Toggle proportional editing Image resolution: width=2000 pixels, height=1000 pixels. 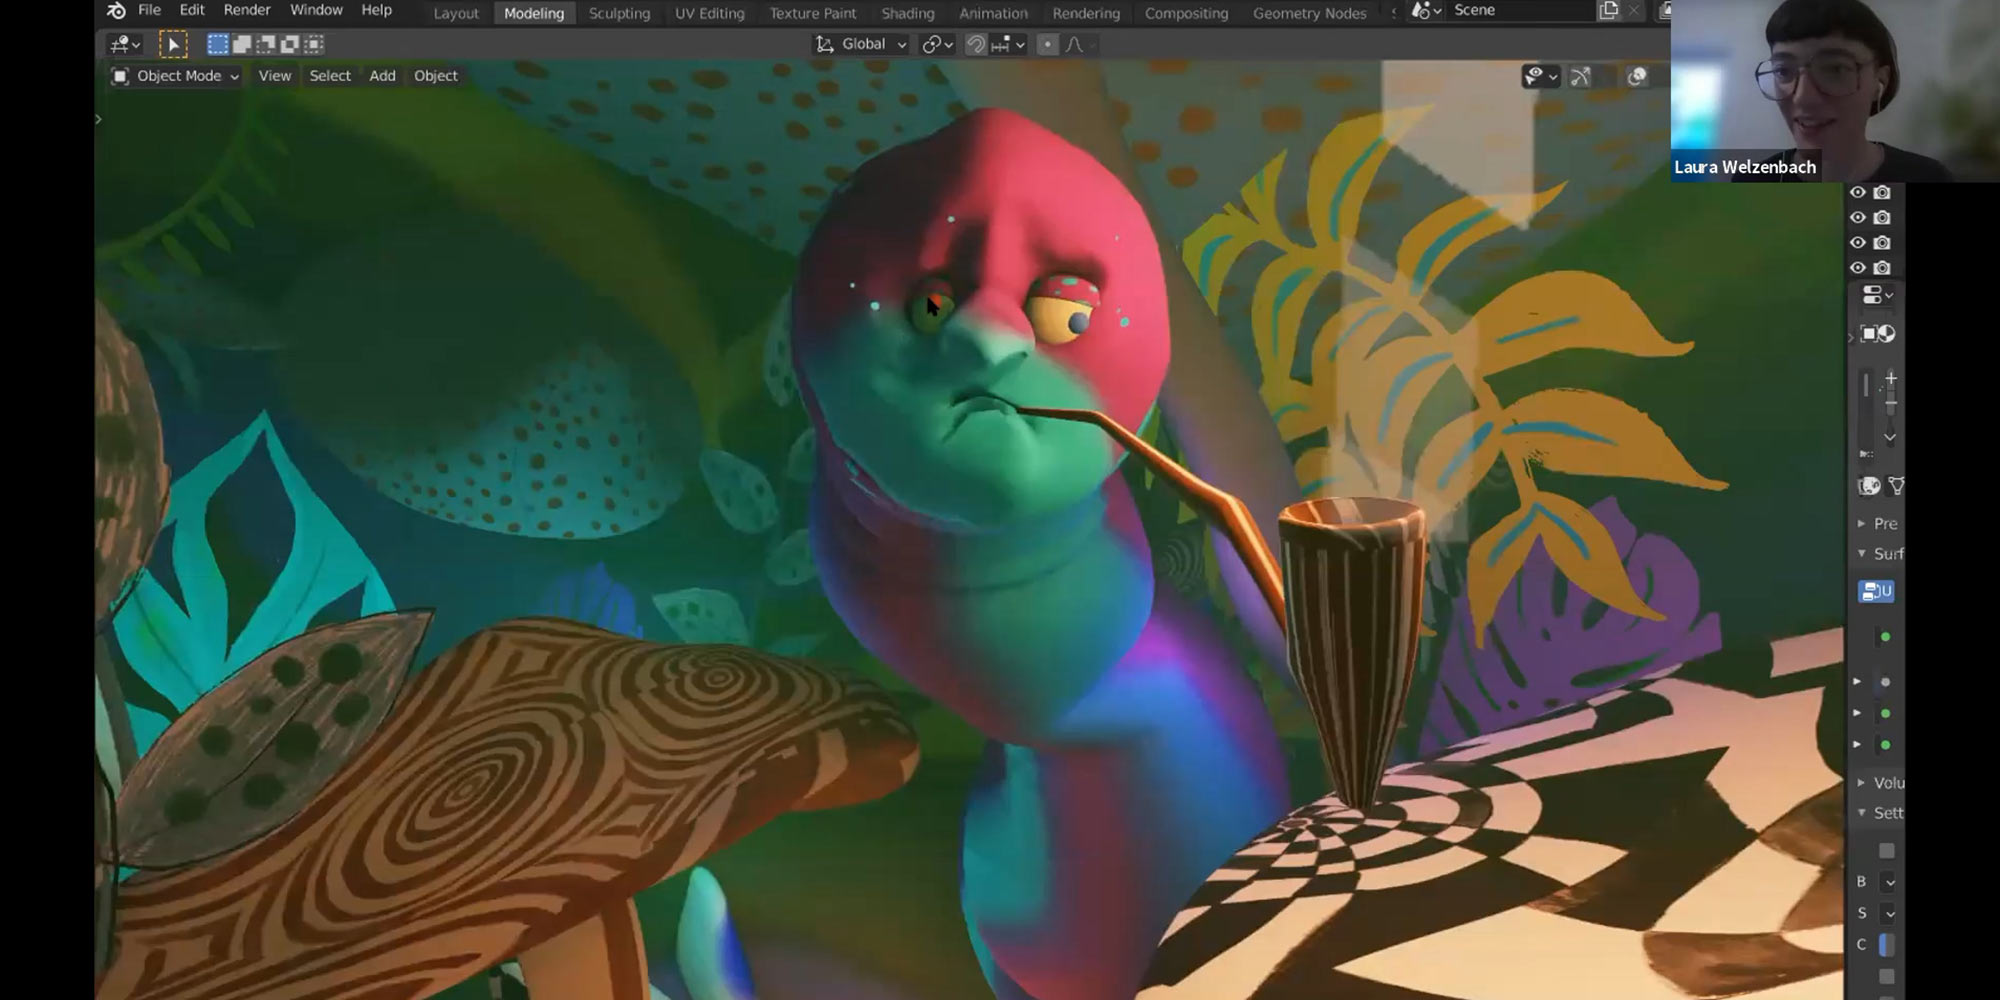1047,44
